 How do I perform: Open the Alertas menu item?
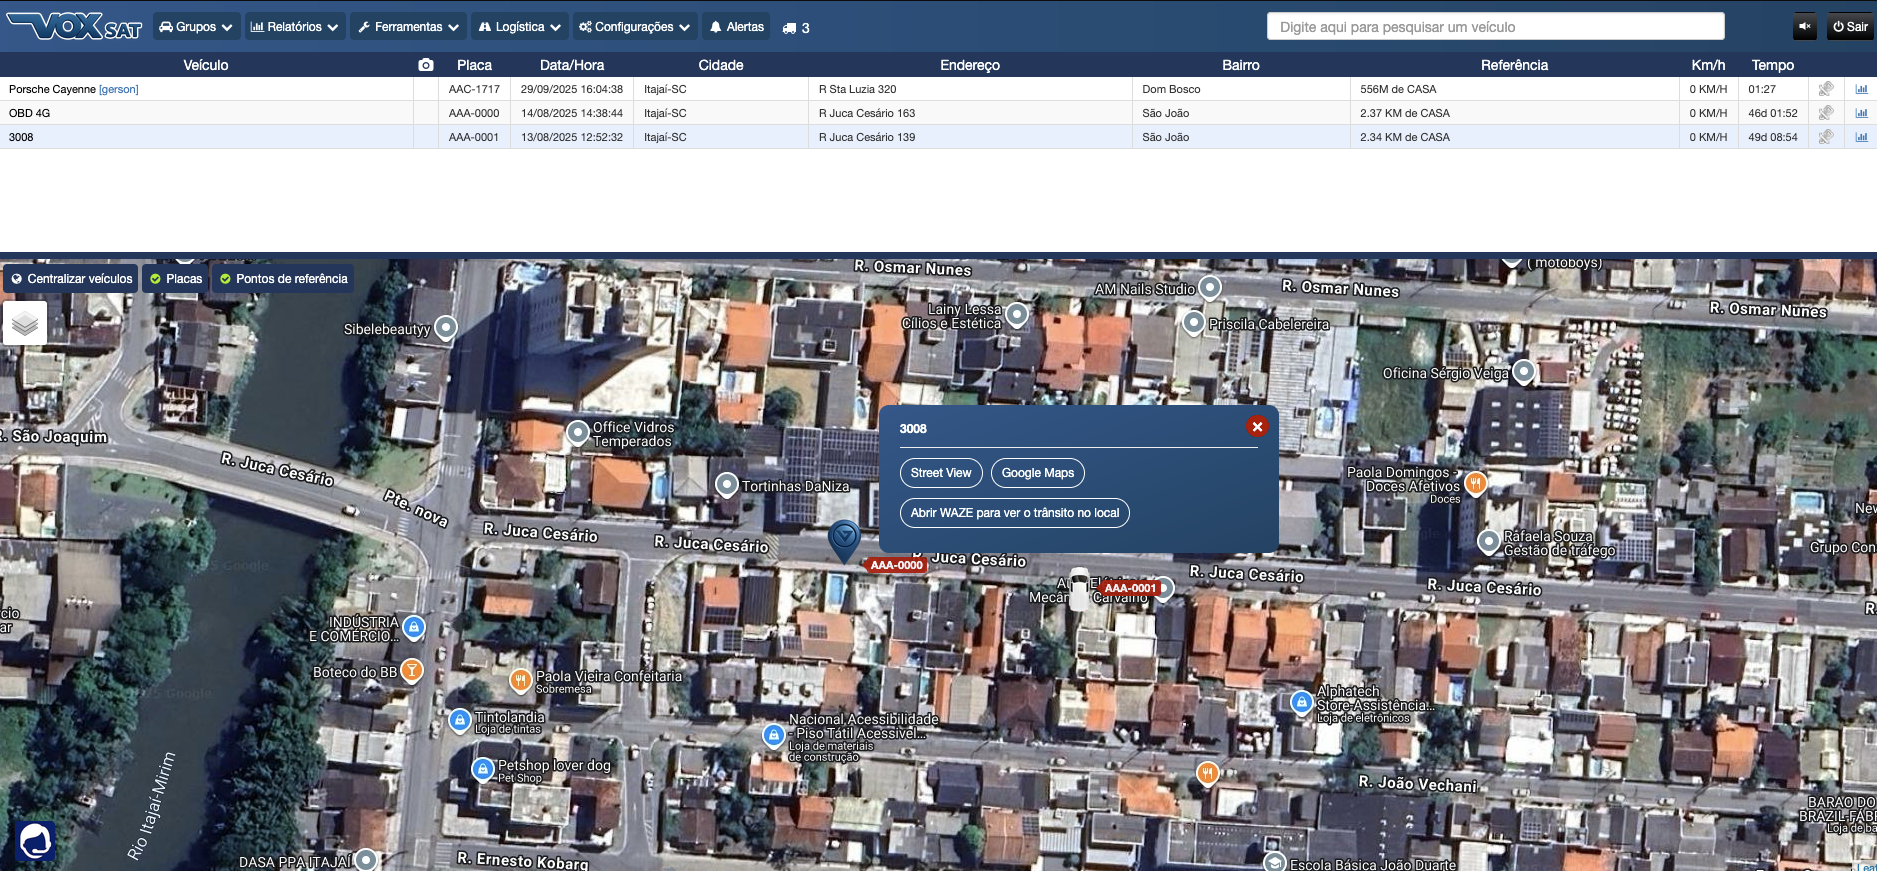(737, 27)
